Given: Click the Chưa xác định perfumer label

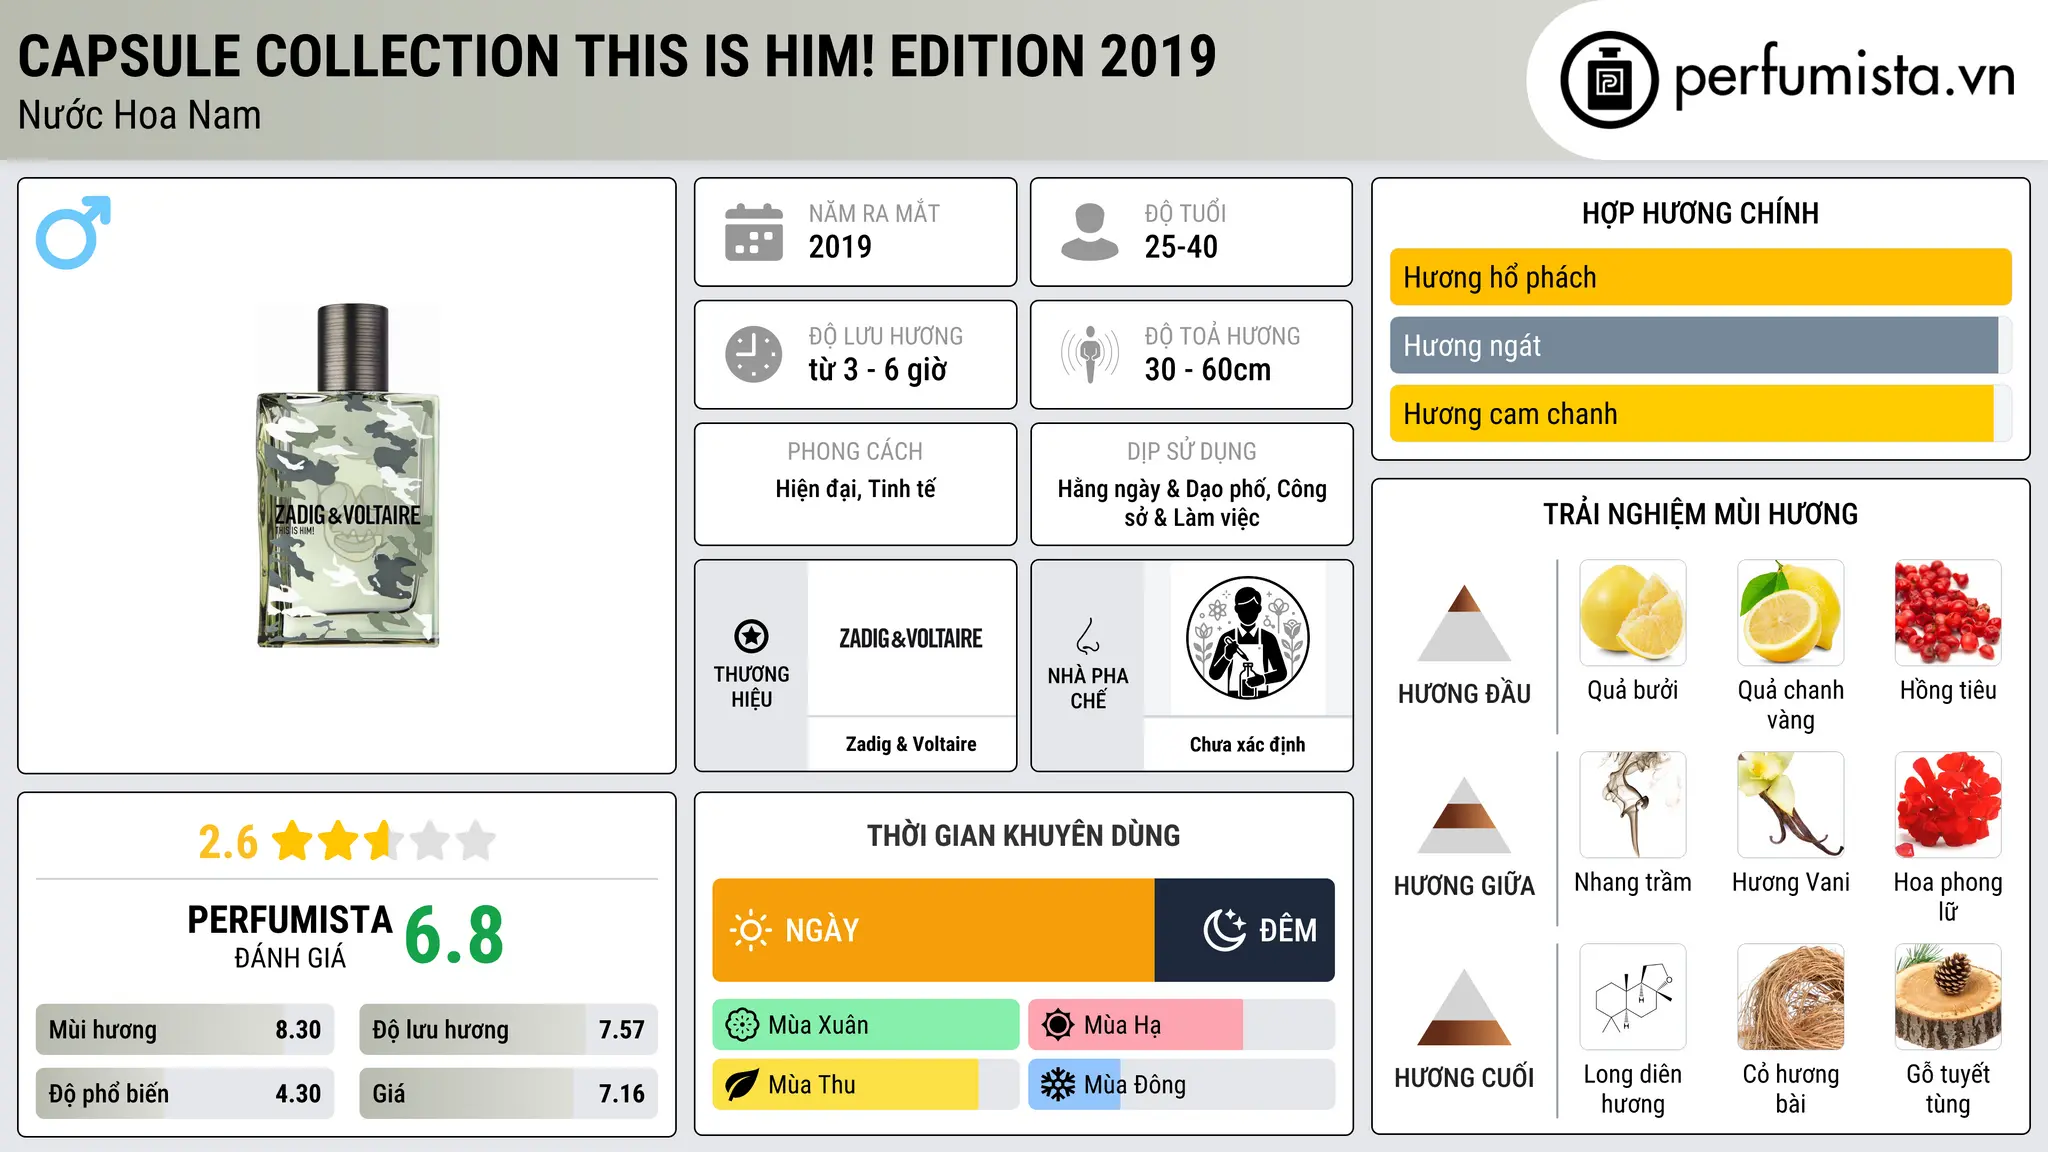Looking at the screenshot, I should click(x=1247, y=744).
